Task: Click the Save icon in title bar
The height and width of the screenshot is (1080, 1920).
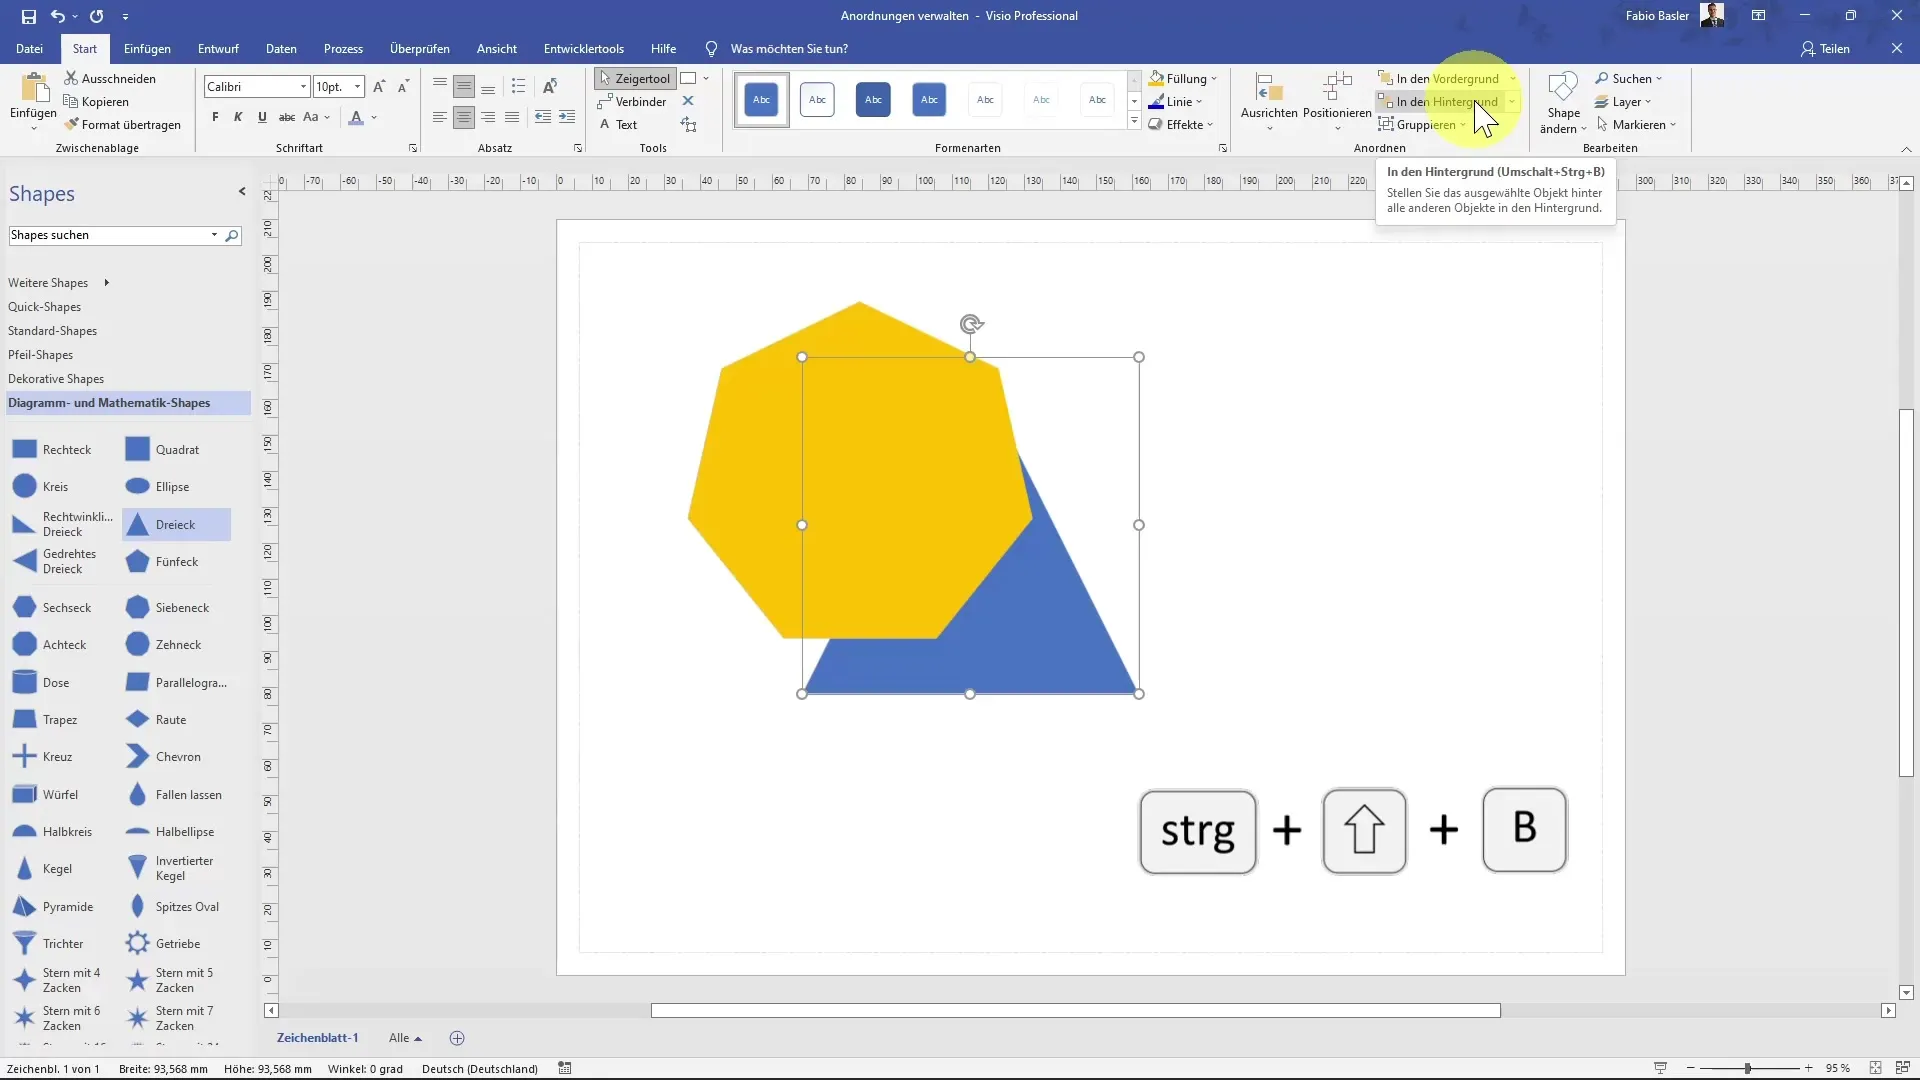Action: click(28, 16)
